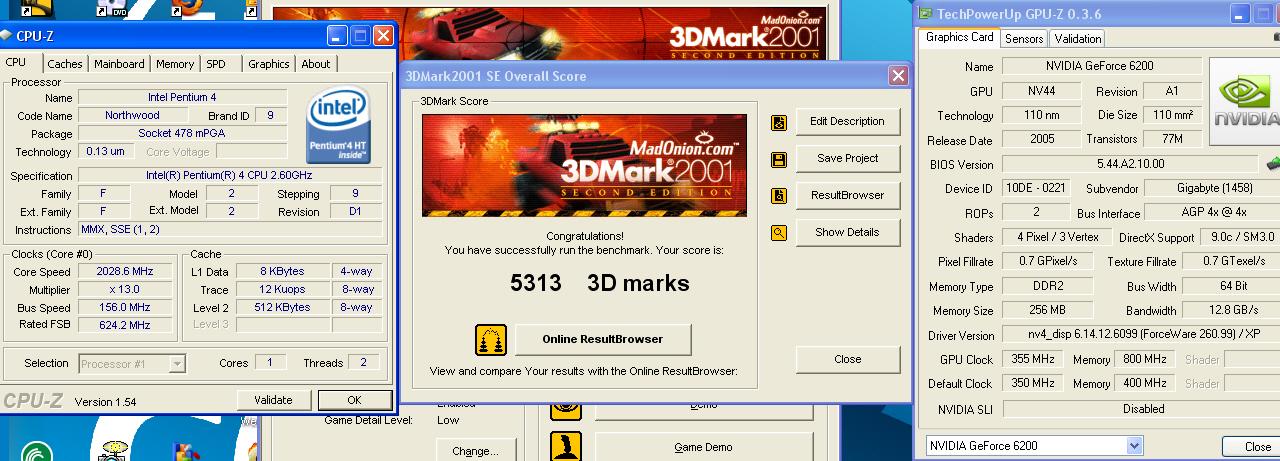
Task: Click the green BIOS save chip icon
Action: [1273, 163]
